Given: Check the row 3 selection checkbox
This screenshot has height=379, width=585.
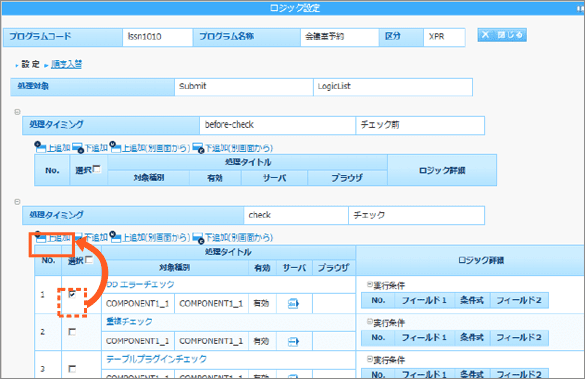Looking at the screenshot, I should (x=72, y=369).
